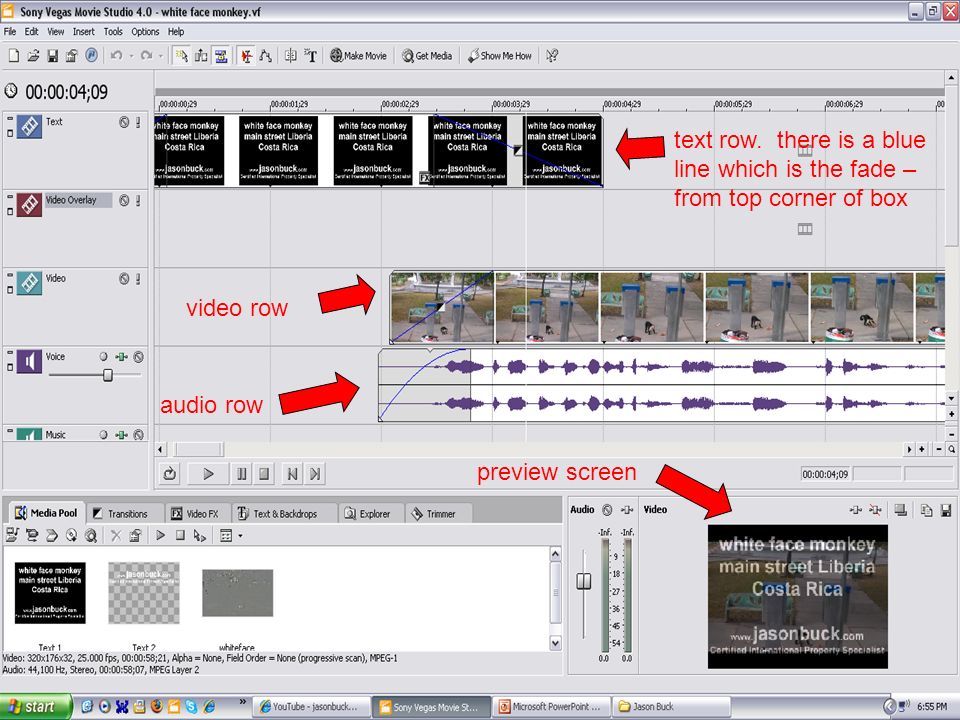Click the timecode field showing 00:00:04;09 in transport bar
The image size is (960, 720).
[825, 474]
